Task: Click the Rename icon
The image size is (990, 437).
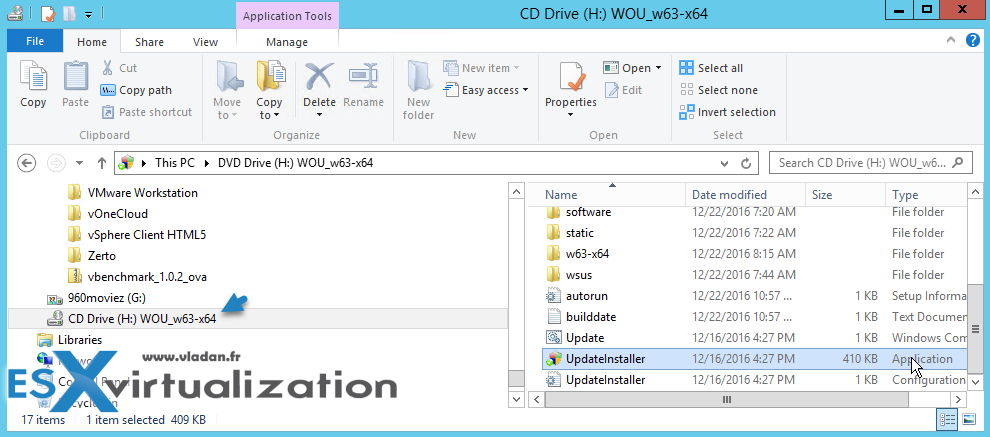Action: [363, 76]
